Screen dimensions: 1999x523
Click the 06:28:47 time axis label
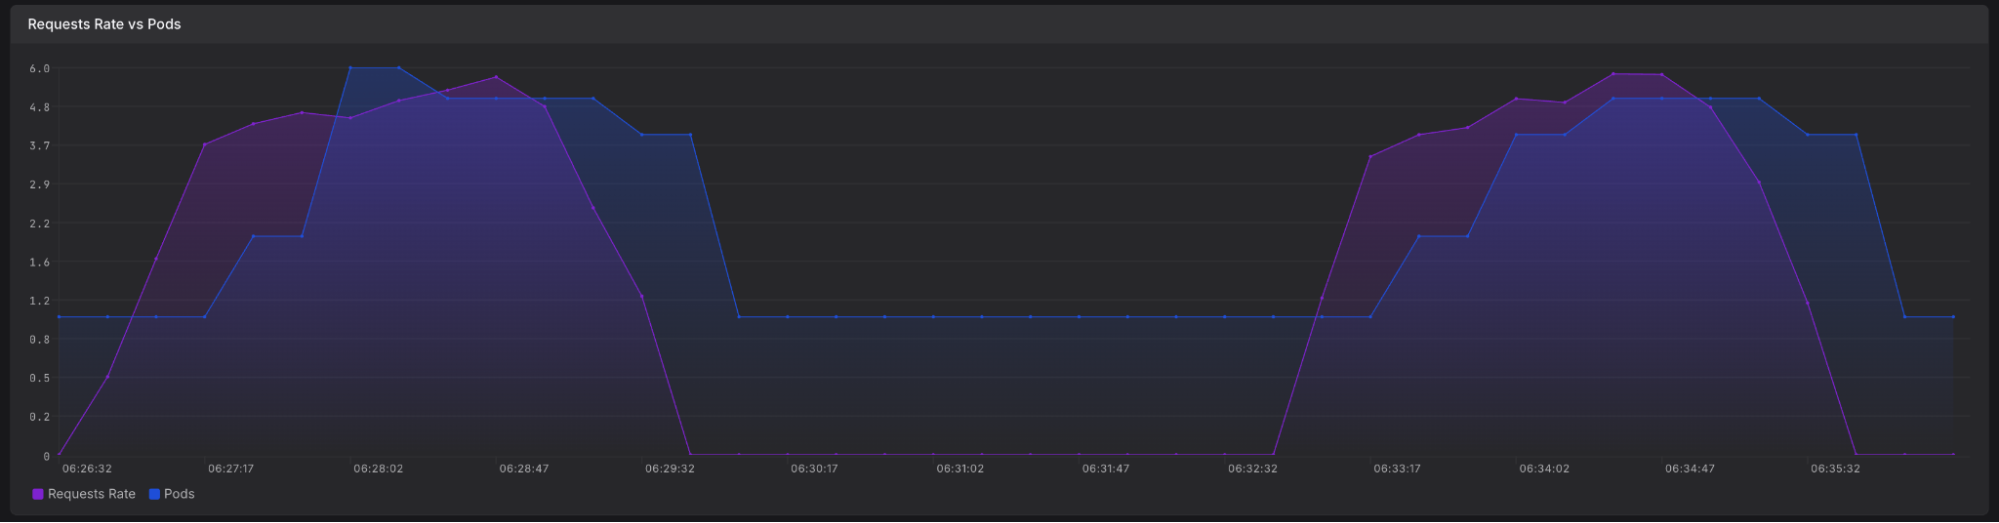point(524,469)
